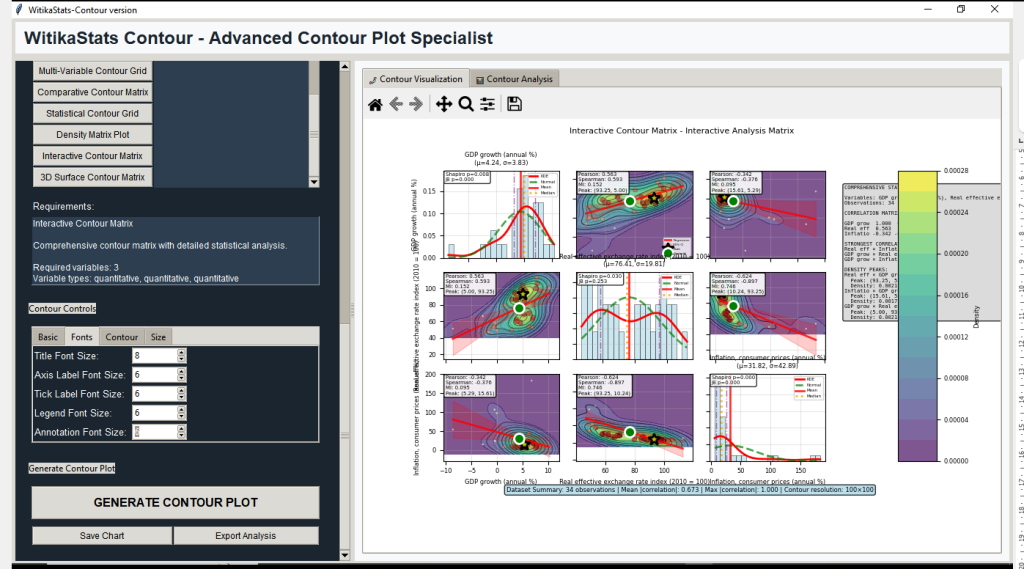
Task: Select the Zoom magnifier tool
Action: [466, 105]
